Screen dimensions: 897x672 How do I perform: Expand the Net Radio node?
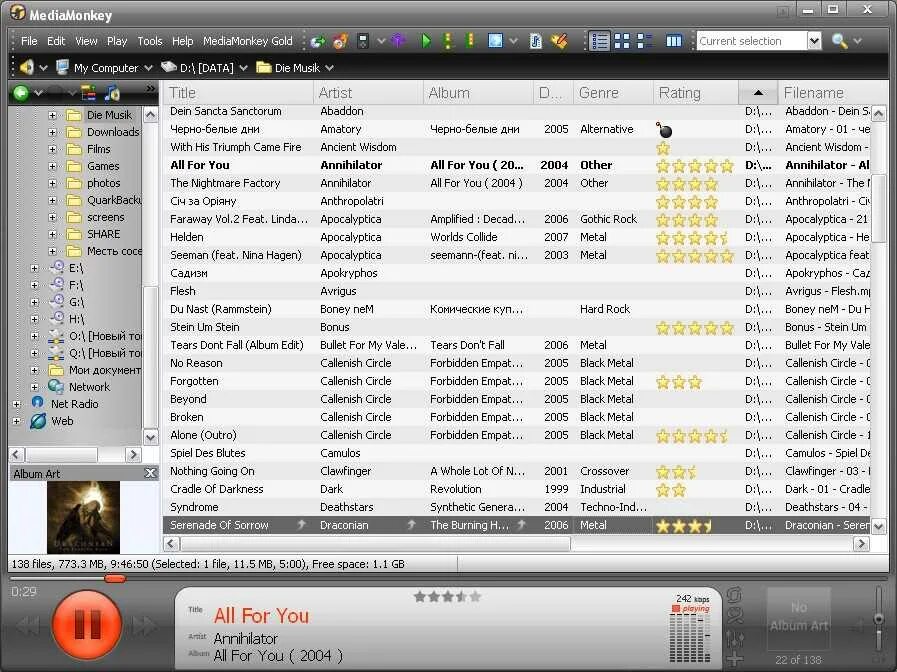pyautogui.click(x=17, y=404)
